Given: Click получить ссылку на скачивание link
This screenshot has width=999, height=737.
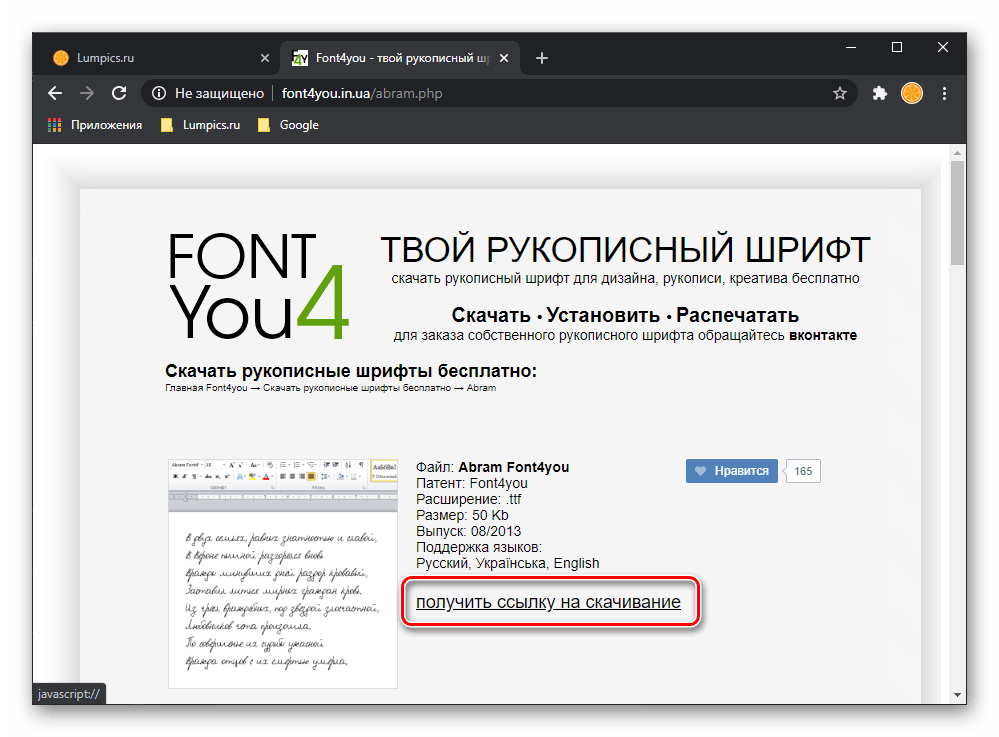Looking at the screenshot, I should tap(548, 602).
